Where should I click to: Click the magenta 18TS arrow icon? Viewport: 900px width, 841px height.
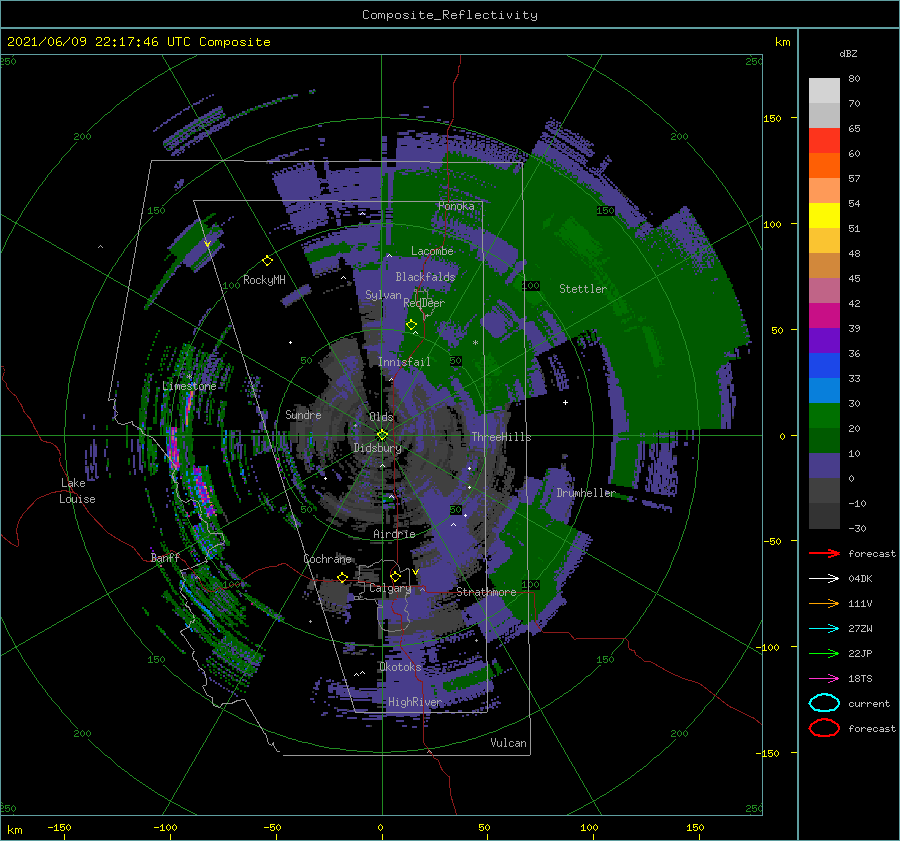click(x=824, y=678)
